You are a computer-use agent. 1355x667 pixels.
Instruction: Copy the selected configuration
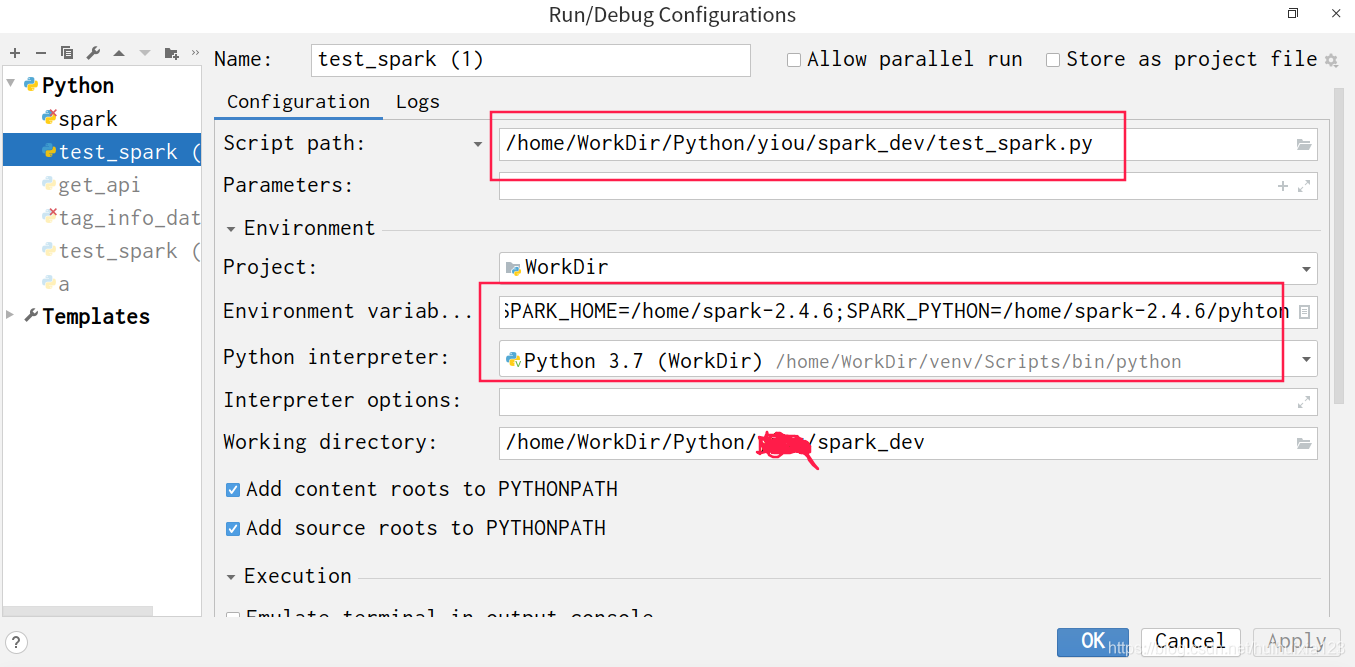pyautogui.click(x=67, y=53)
